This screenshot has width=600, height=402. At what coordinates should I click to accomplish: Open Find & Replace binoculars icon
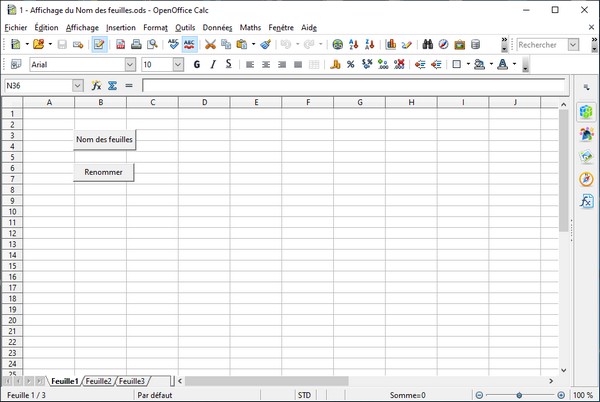pyautogui.click(x=427, y=45)
